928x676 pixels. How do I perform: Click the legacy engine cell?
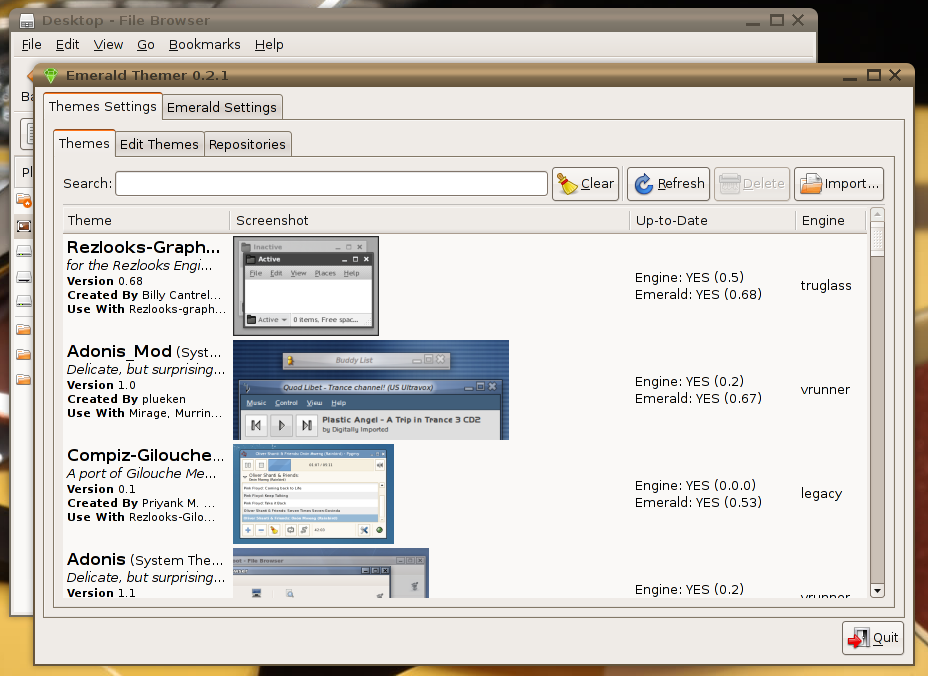821,494
